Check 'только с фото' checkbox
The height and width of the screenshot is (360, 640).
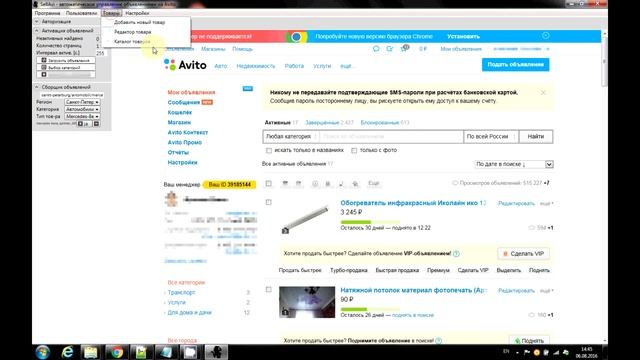coord(354,151)
